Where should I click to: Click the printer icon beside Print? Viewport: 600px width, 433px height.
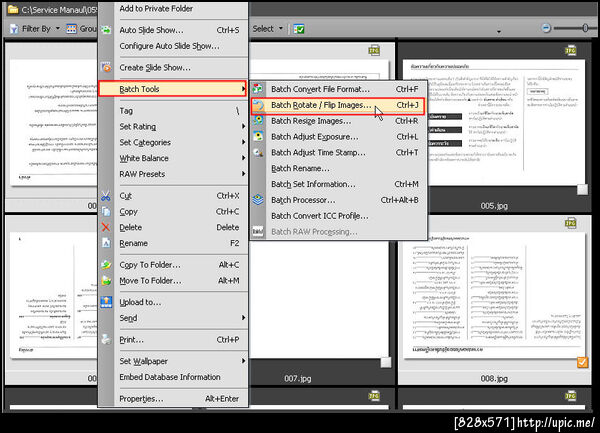point(106,340)
